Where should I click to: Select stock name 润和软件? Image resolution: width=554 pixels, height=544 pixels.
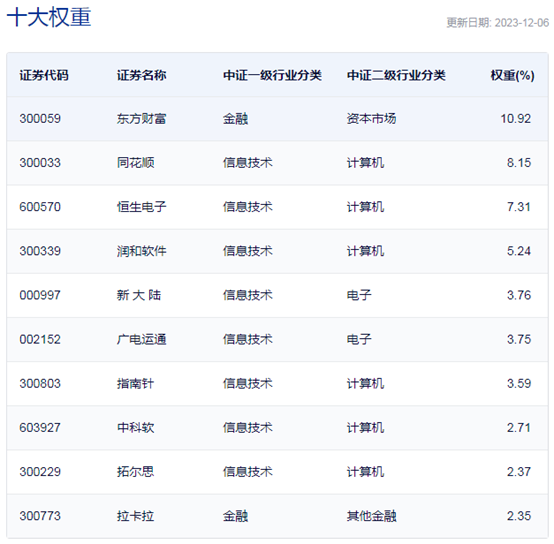(141, 251)
